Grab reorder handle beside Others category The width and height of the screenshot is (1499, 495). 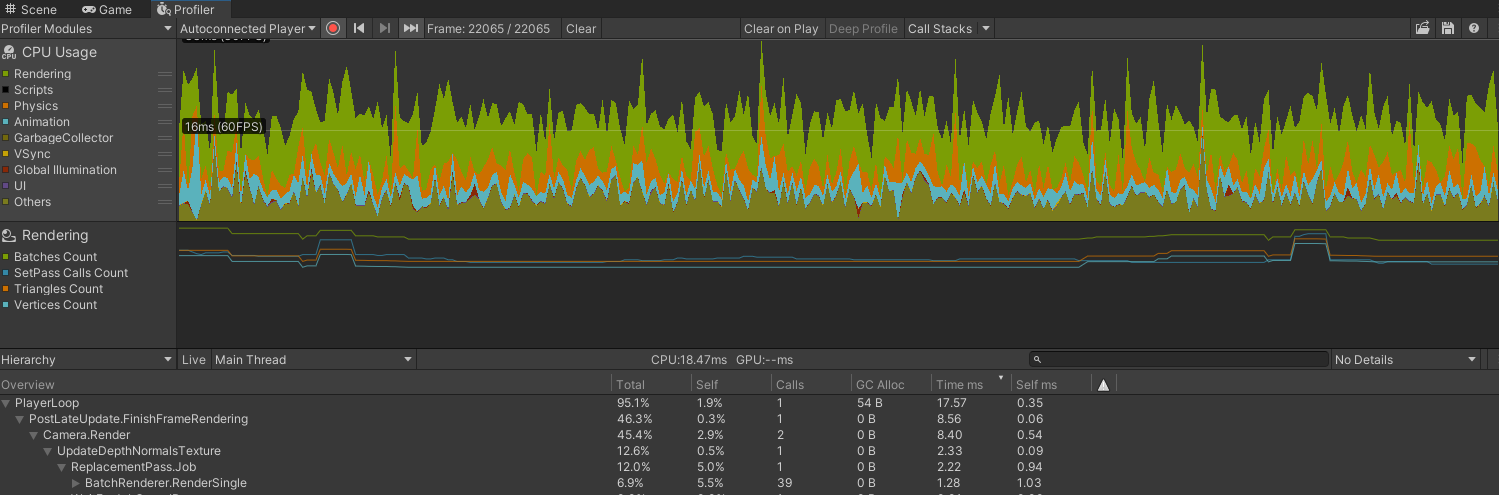(x=165, y=202)
